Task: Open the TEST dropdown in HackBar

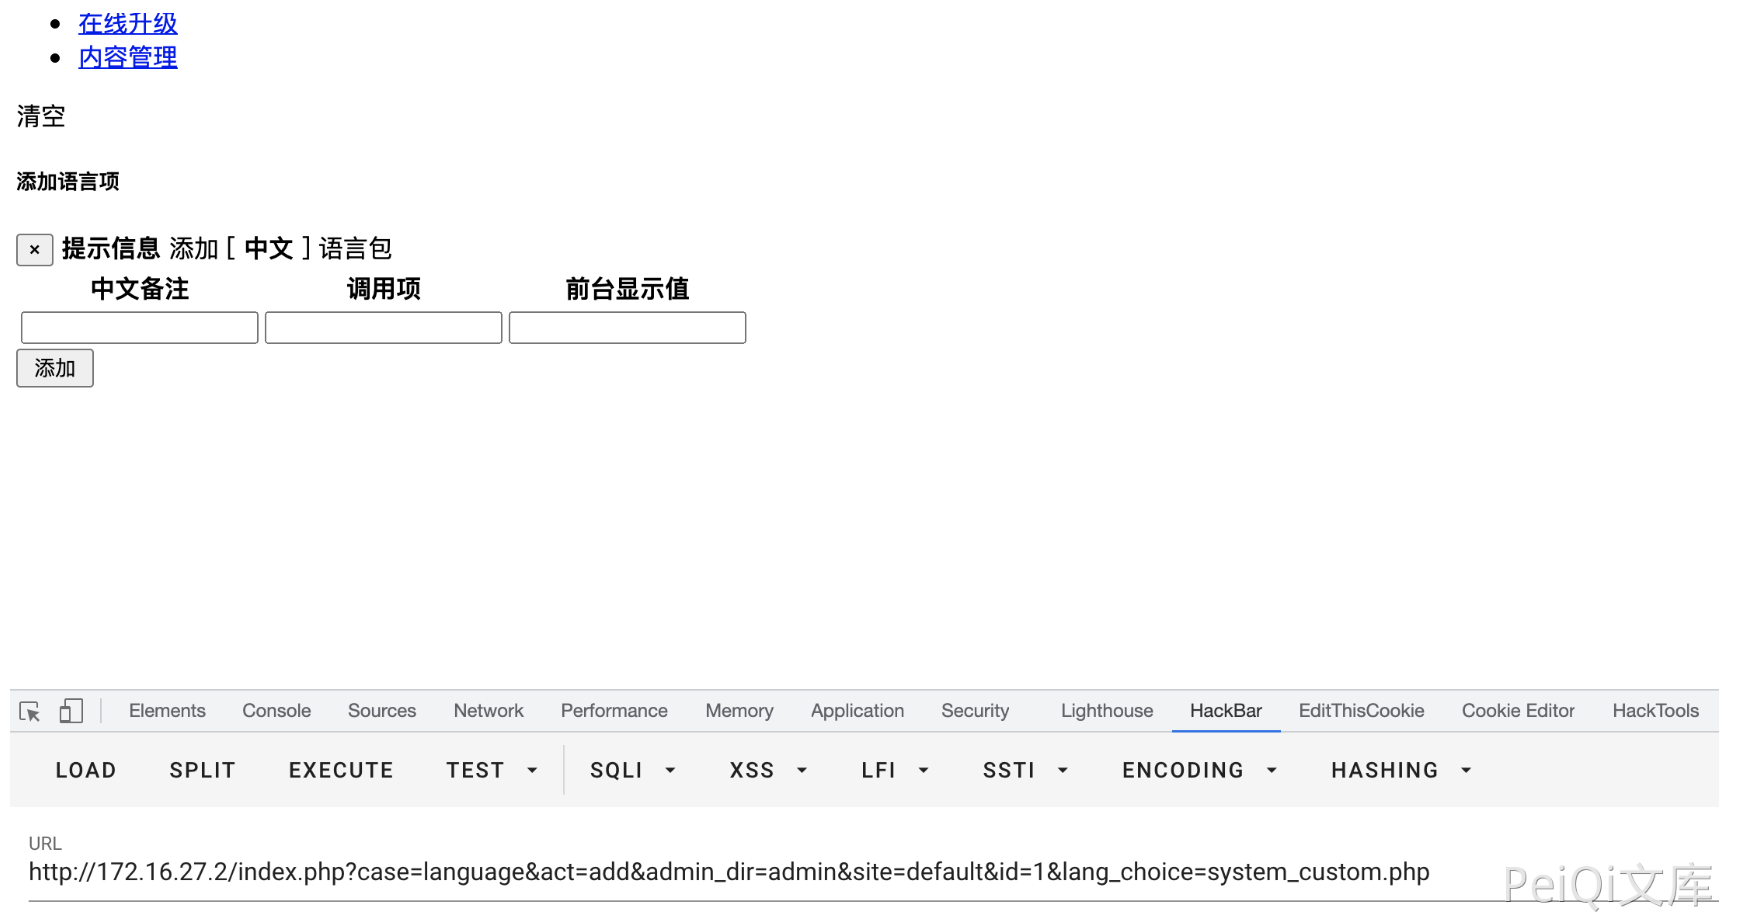Action: pyautogui.click(x=492, y=770)
